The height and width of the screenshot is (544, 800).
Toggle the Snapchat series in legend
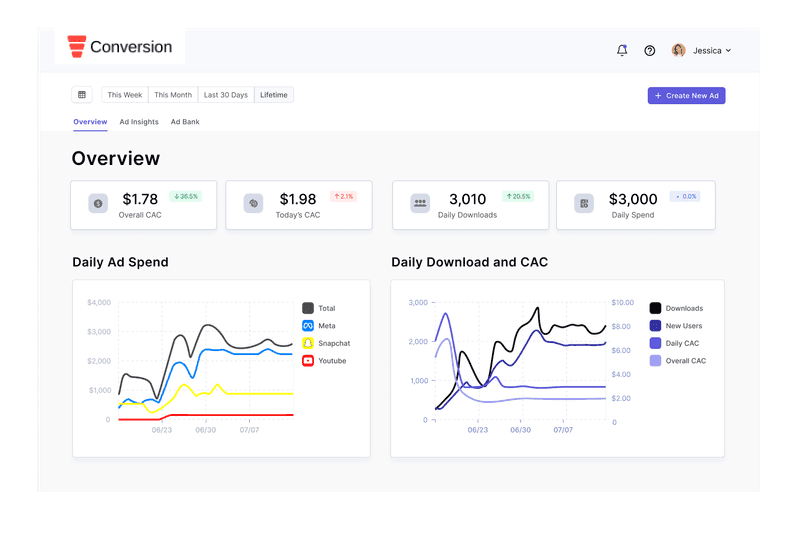point(308,343)
